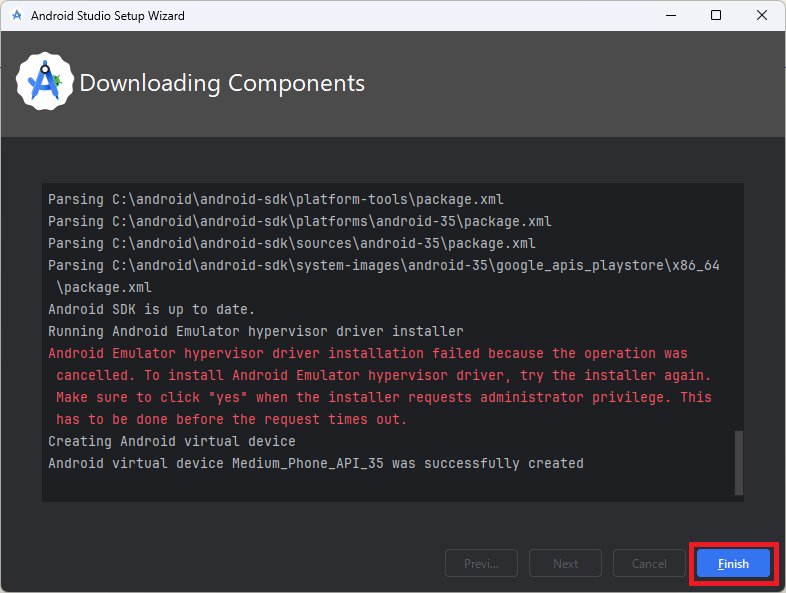Viewport: 786px width, 593px height.
Task: Click the disabled Previous button
Action: [x=481, y=563]
